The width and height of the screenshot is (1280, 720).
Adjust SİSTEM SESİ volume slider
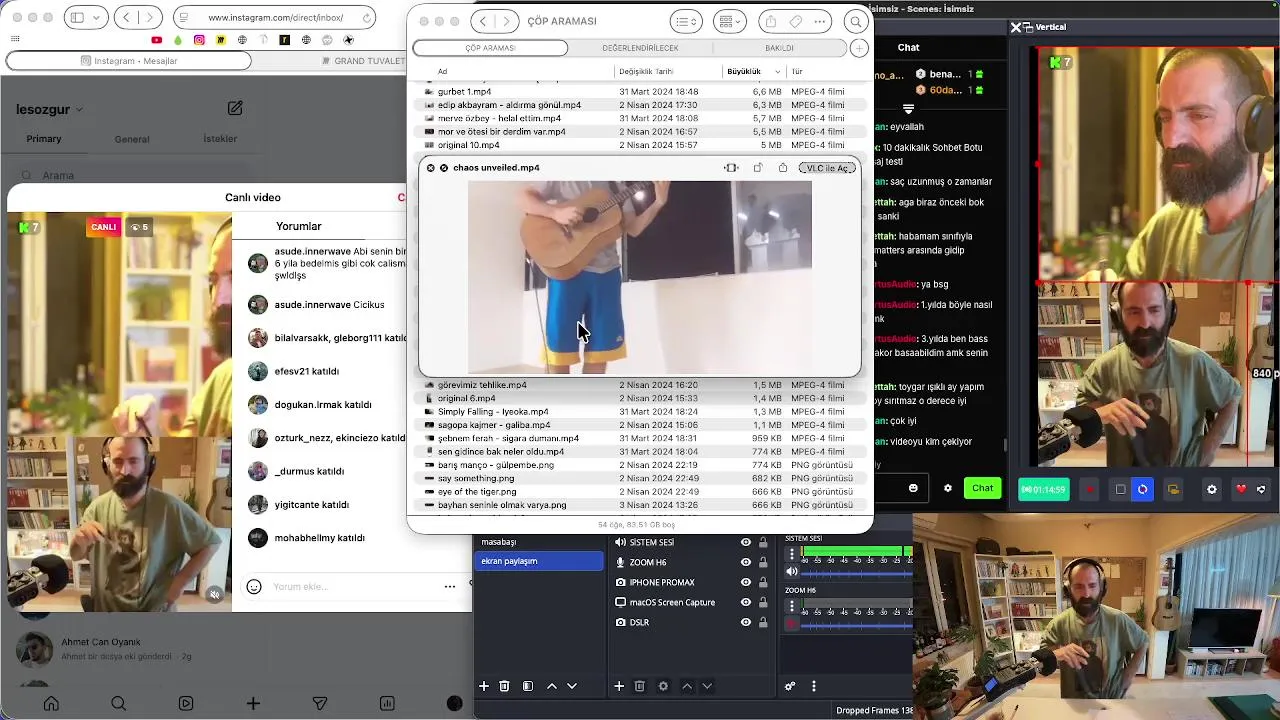858,572
